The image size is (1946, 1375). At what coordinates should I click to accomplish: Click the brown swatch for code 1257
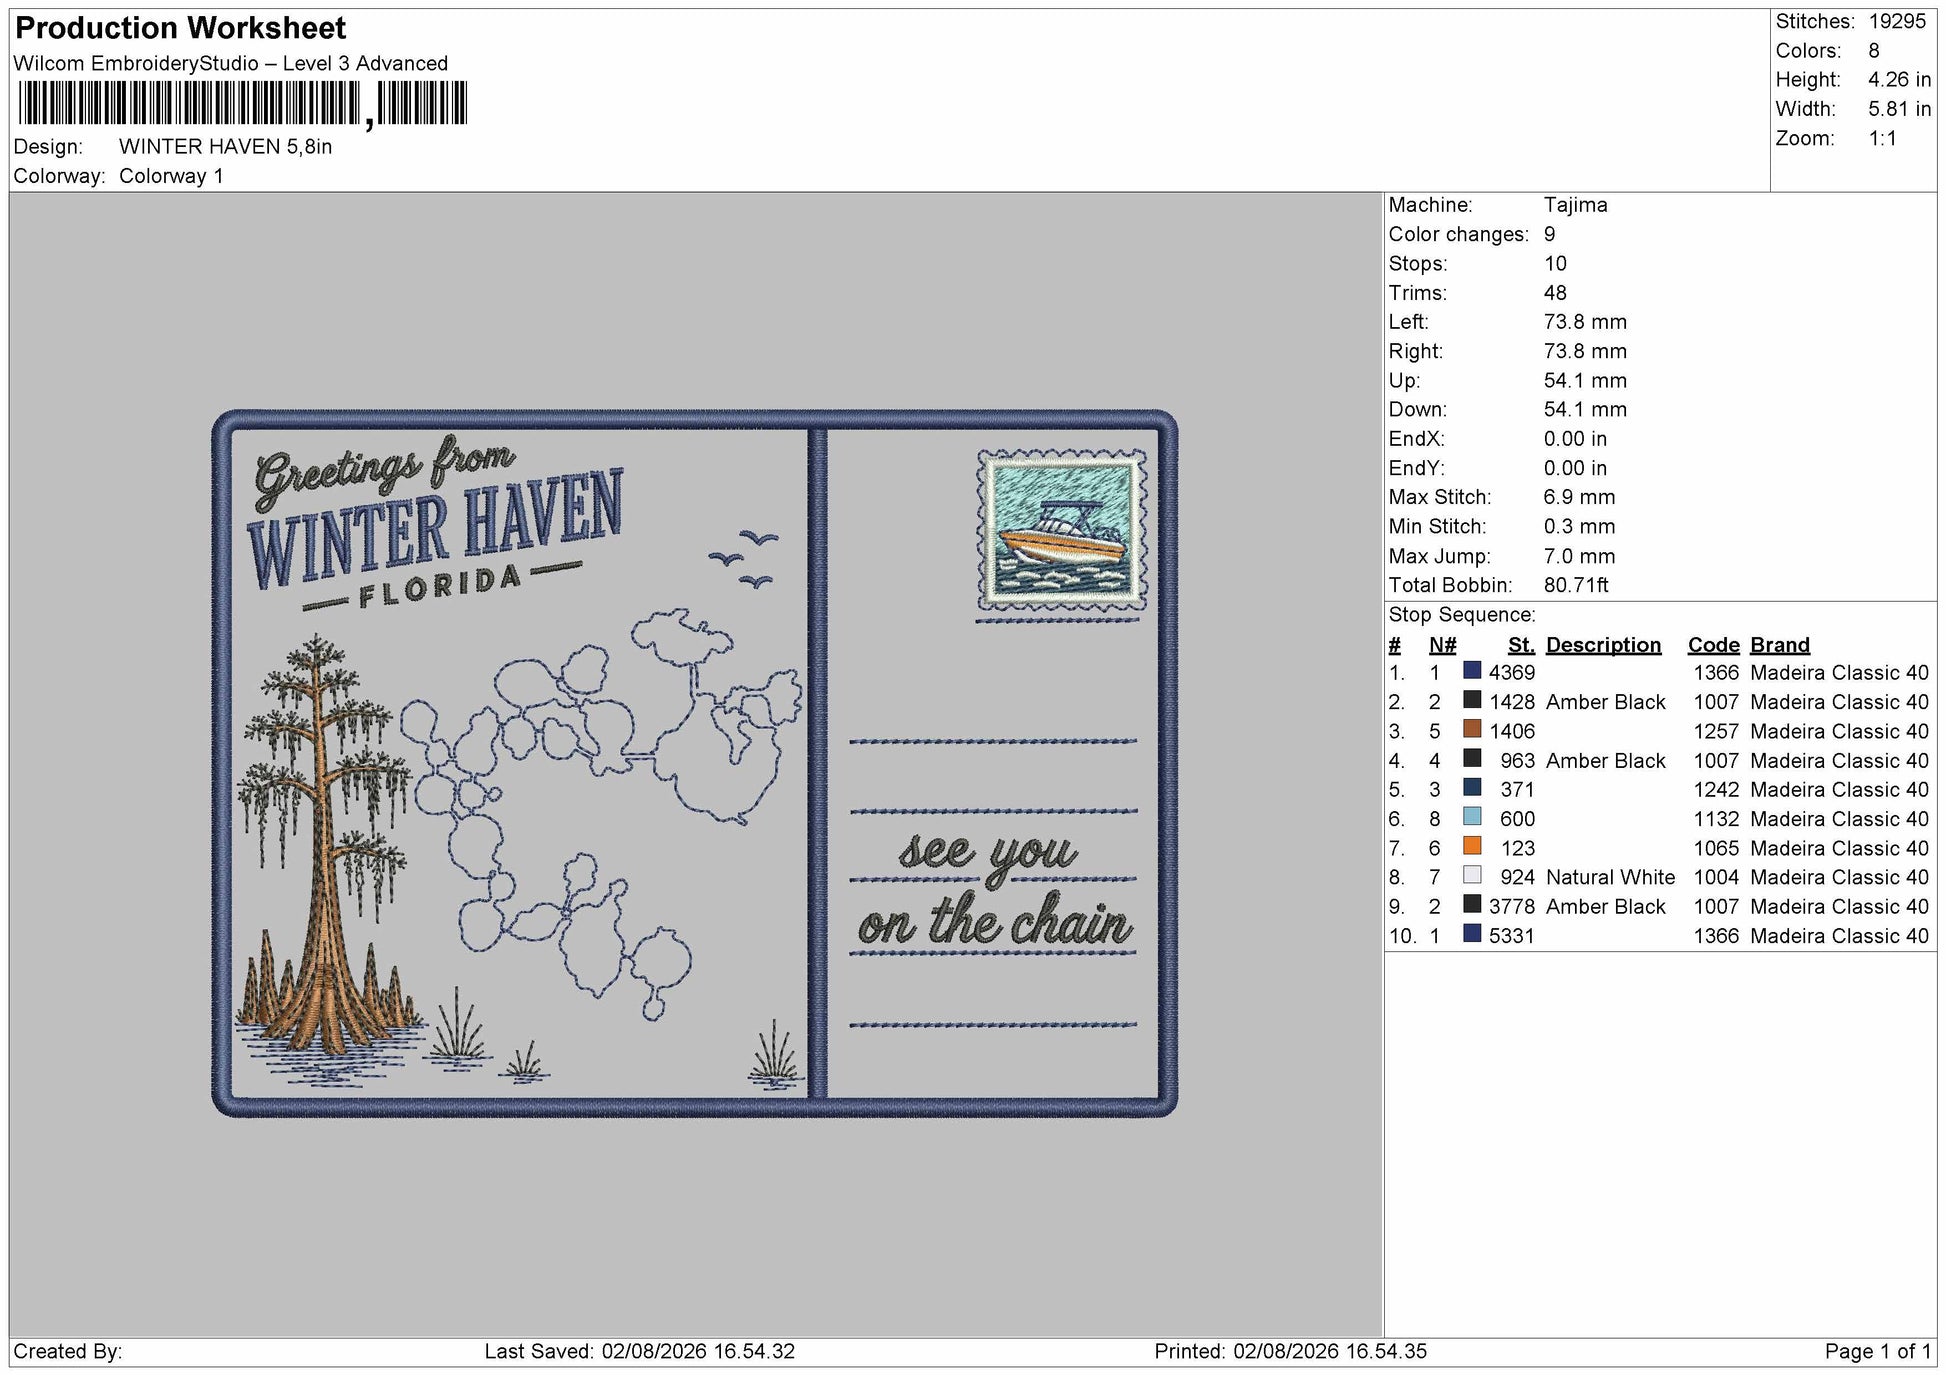coord(1472,729)
